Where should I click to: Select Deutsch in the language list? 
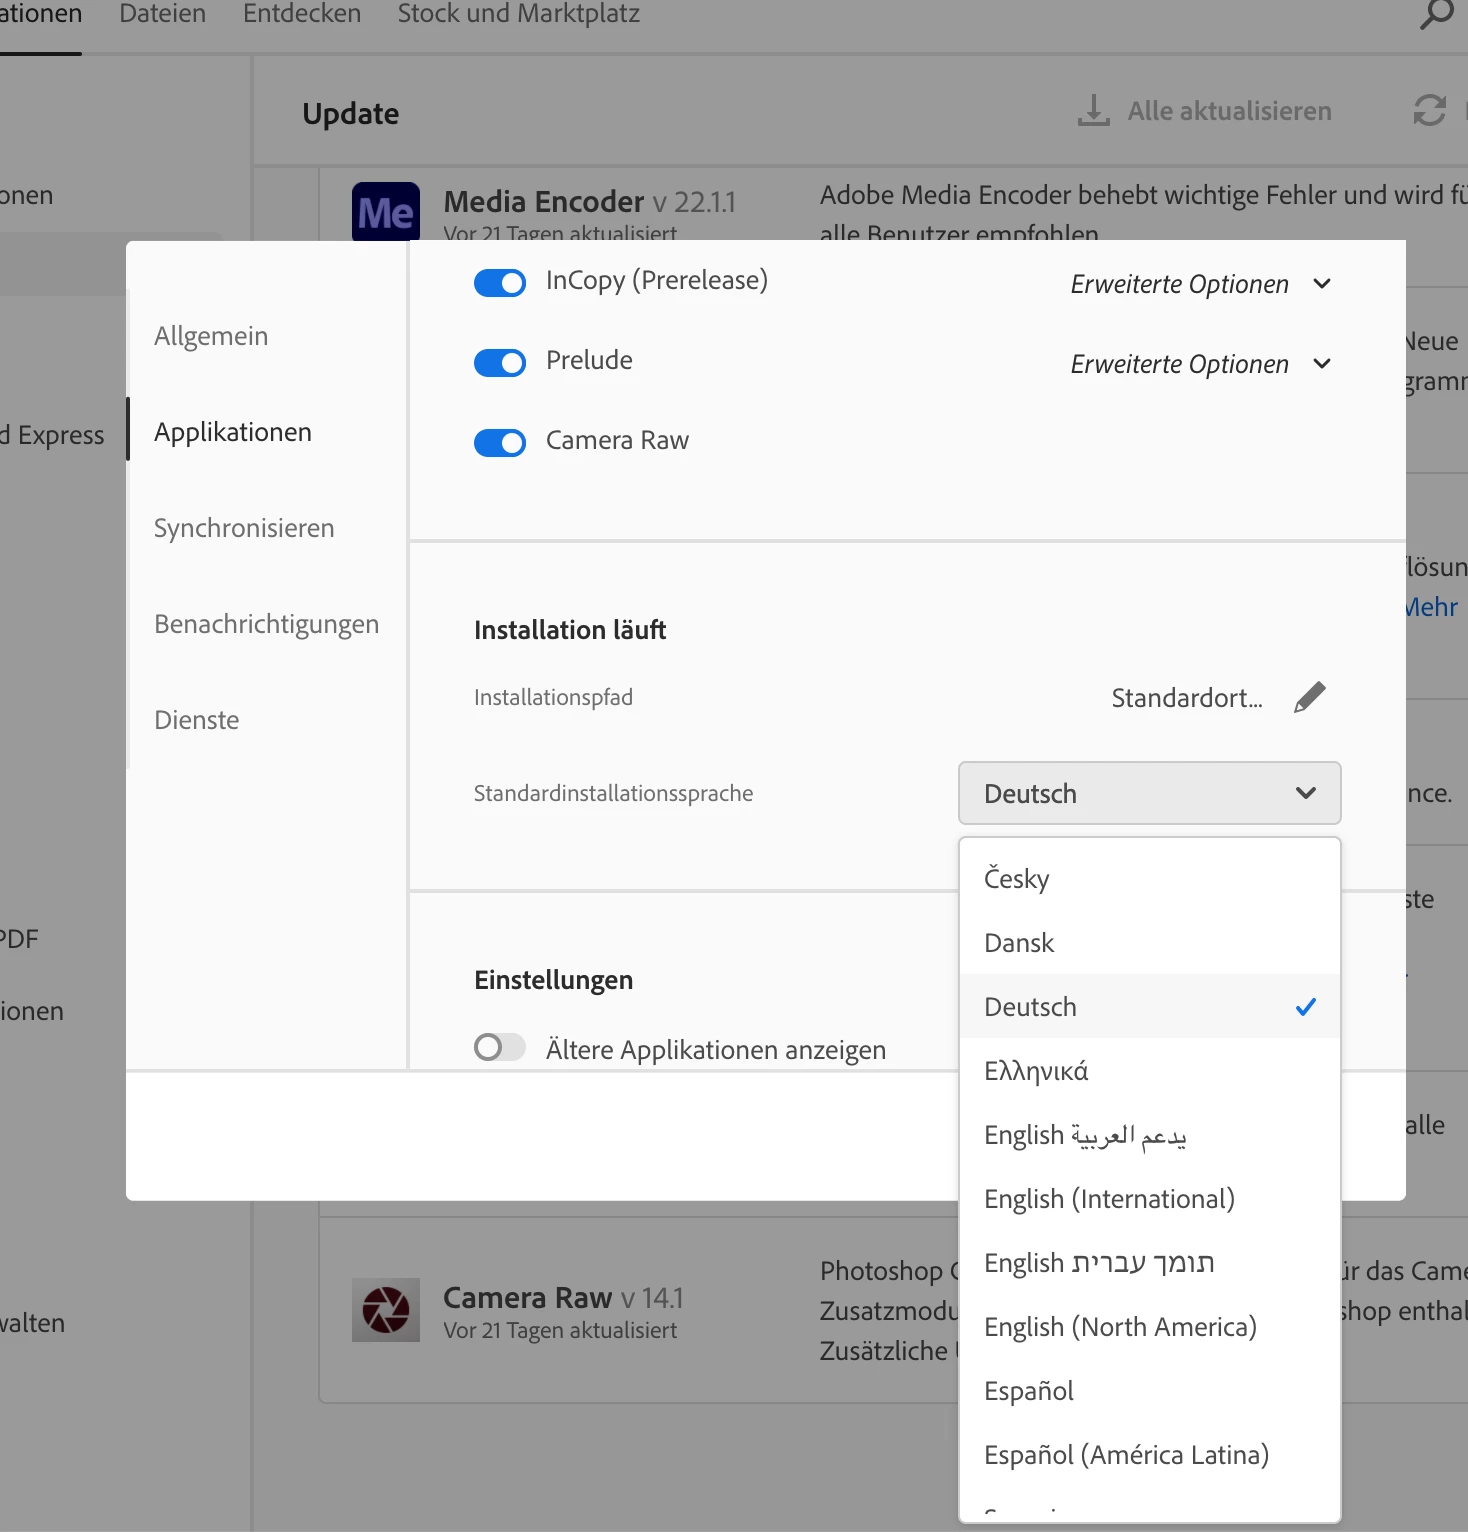pos(1150,1007)
